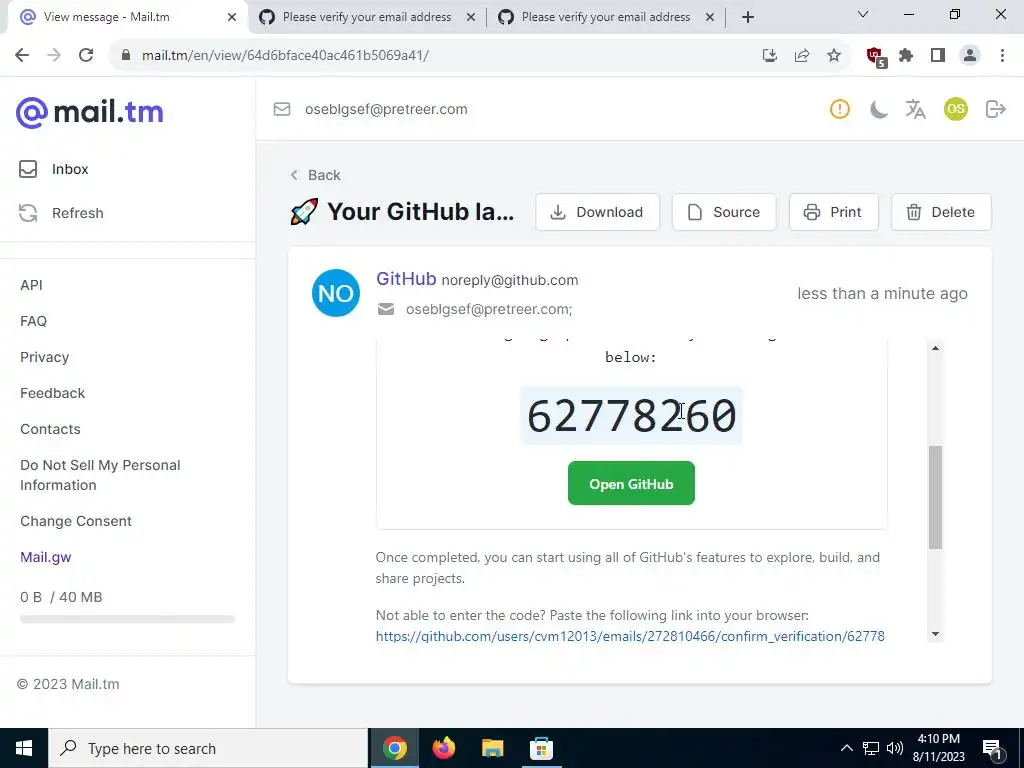This screenshot has height=768, width=1024.
Task: Click the yellow warning alert icon
Action: click(x=839, y=109)
